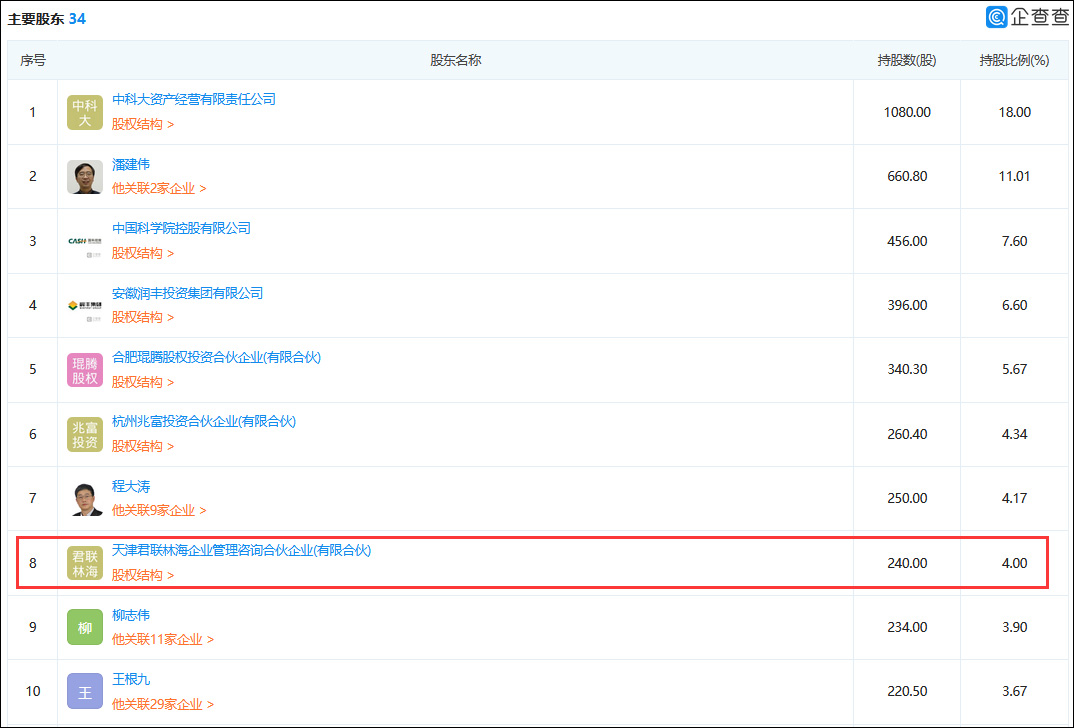This screenshot has height=728, width=1074.
Task: Open 天津君联林海企业管理咨询合伙企业 link
Action: 241,550
